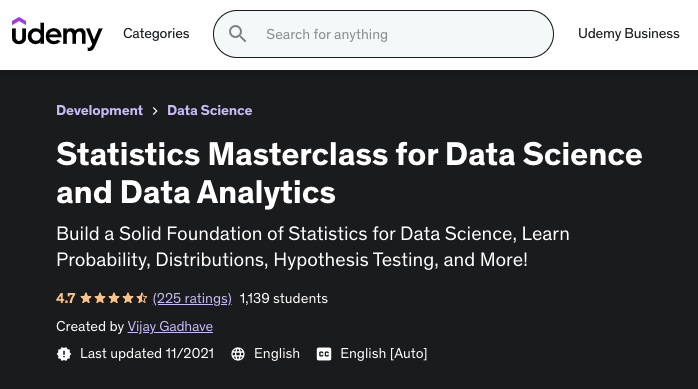Open the 225 ratings link

(192, 298)
